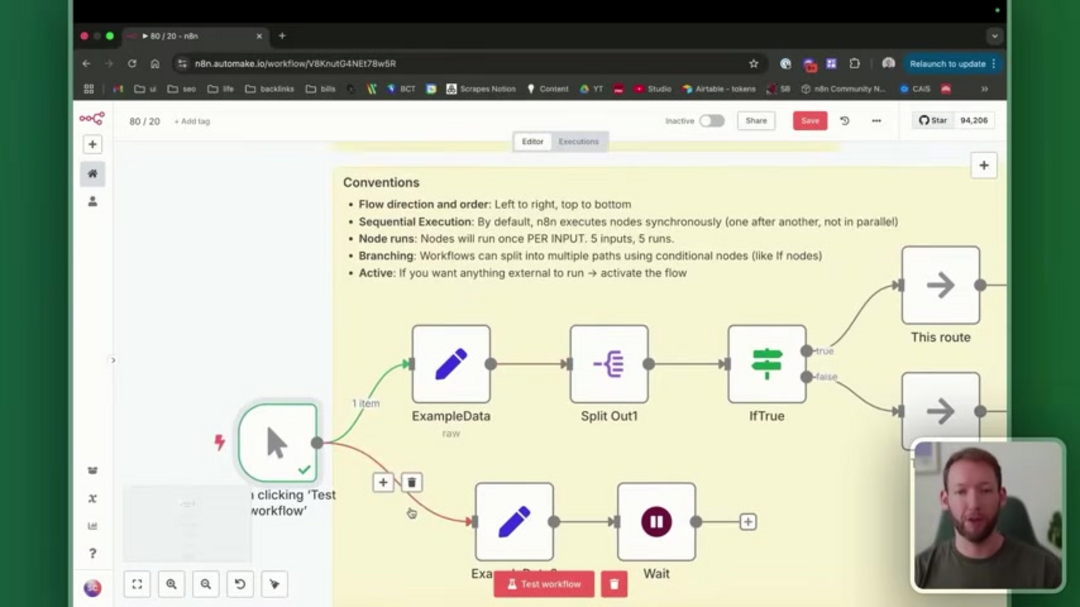Switch to the Editor tab
Screen dimensions: 1080x607
point(532,142)
